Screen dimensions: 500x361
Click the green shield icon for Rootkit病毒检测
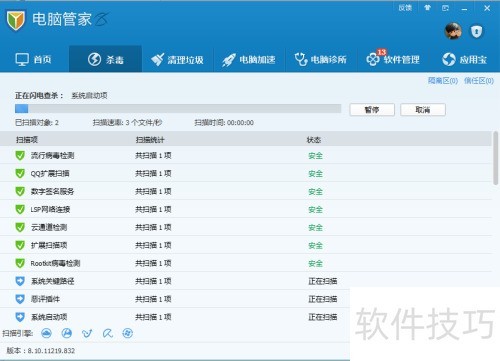tap(20, 263)
